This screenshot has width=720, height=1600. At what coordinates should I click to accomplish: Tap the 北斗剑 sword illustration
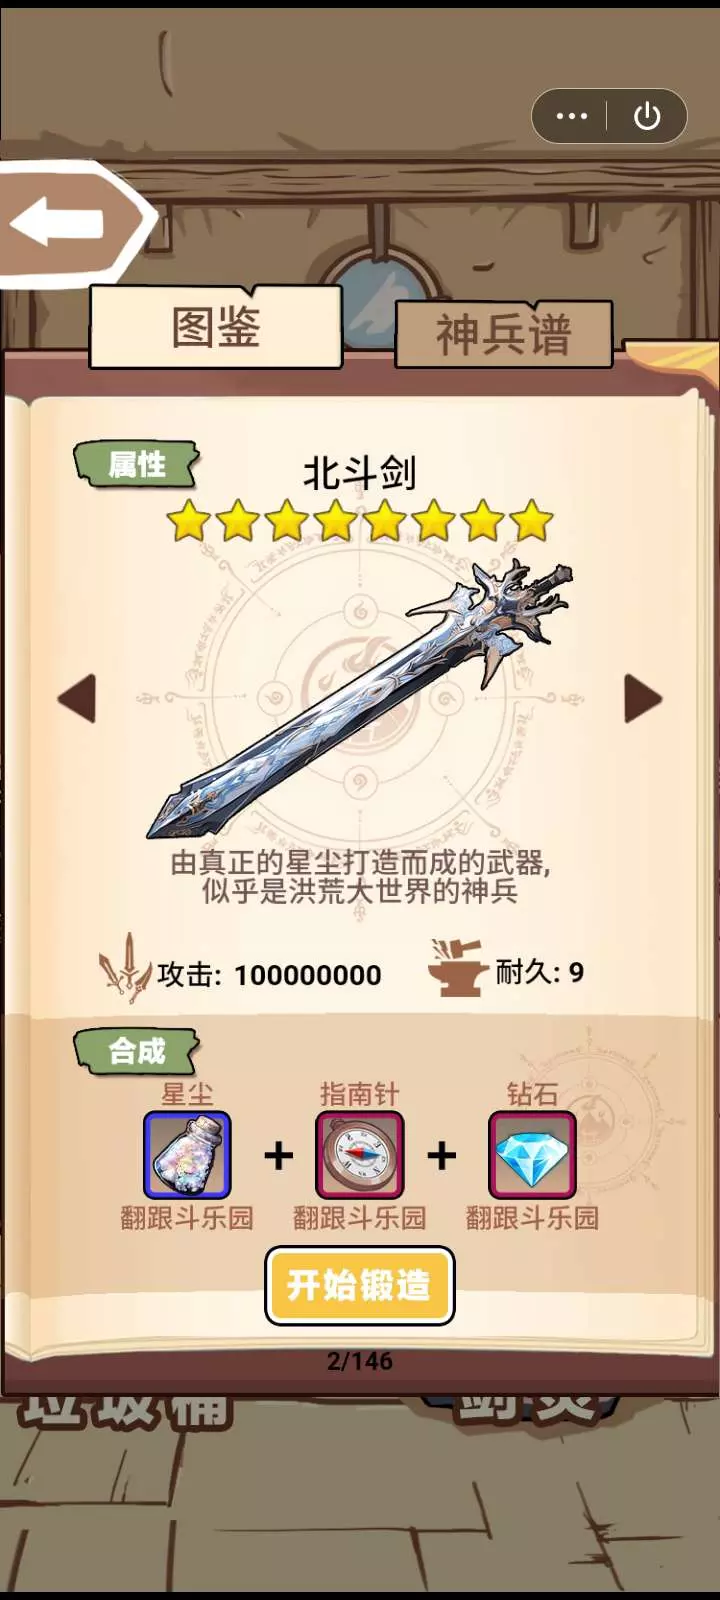pyautogui.click(x=360, y=698)
